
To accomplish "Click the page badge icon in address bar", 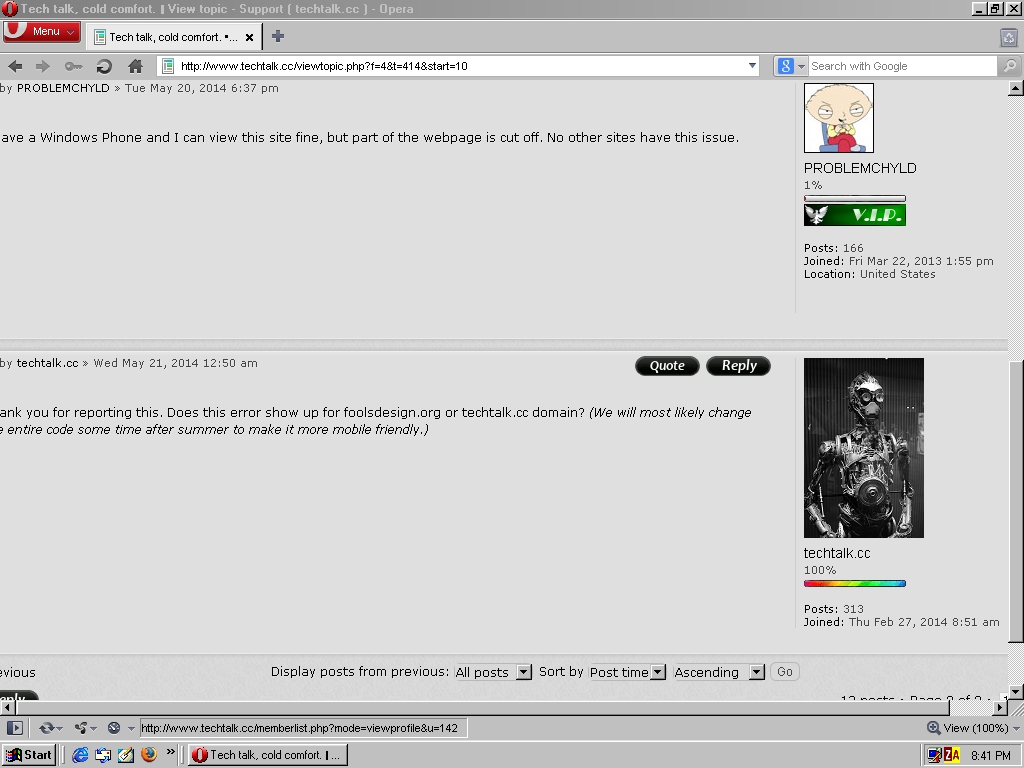I will (168, 66).
